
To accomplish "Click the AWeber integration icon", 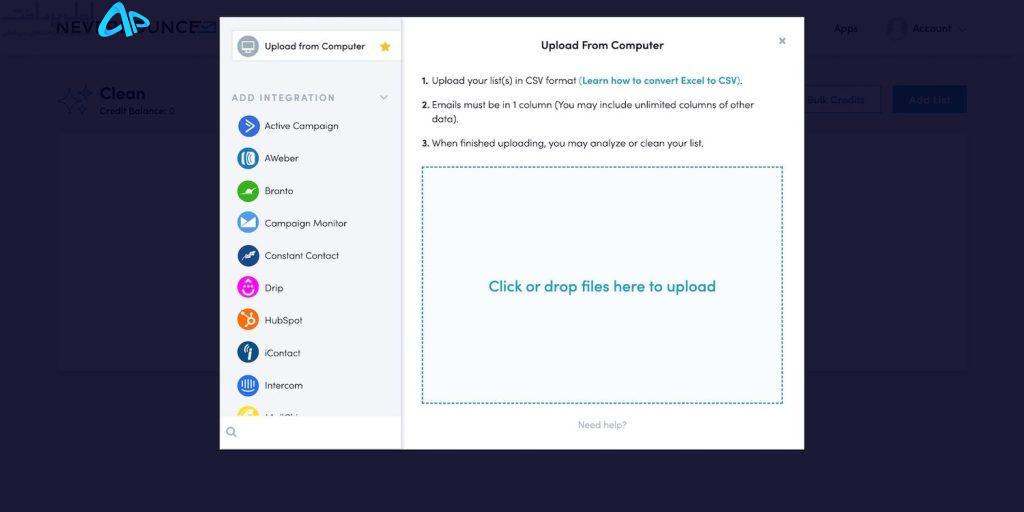I will [x=248, y=158].
